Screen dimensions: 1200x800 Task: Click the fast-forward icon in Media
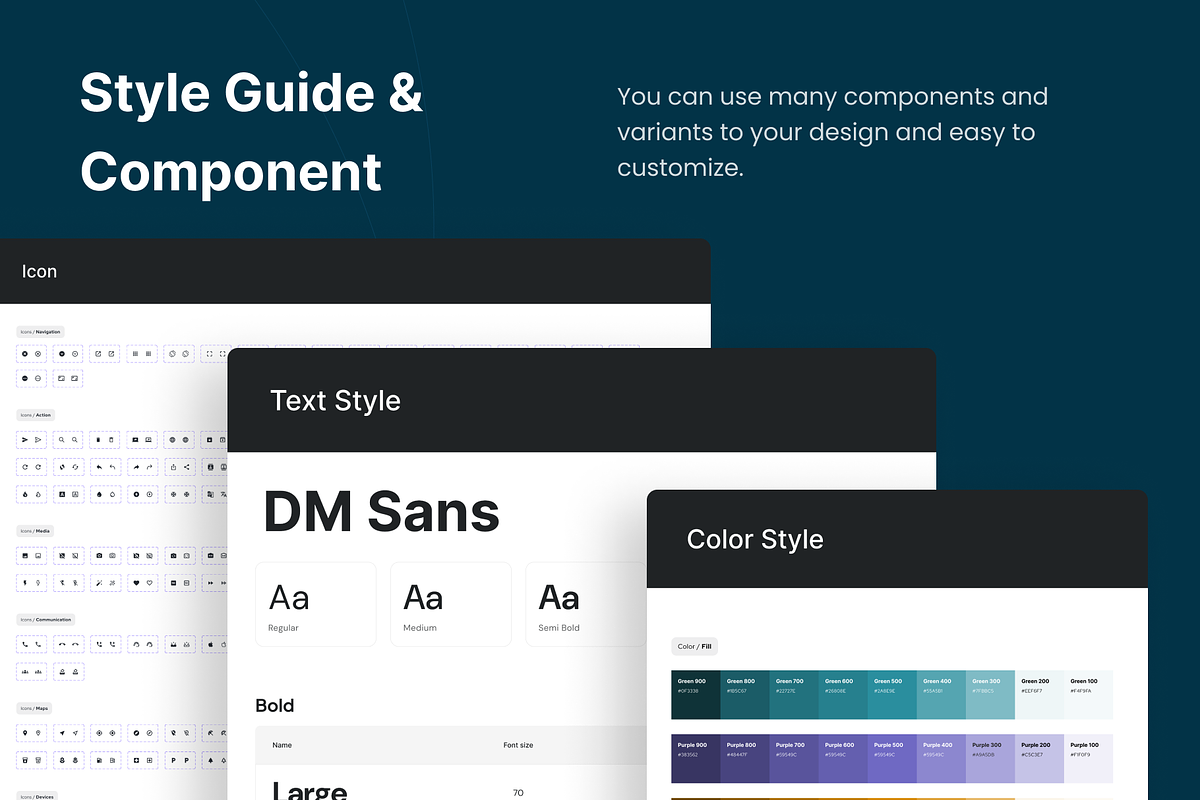coord(210,583)
